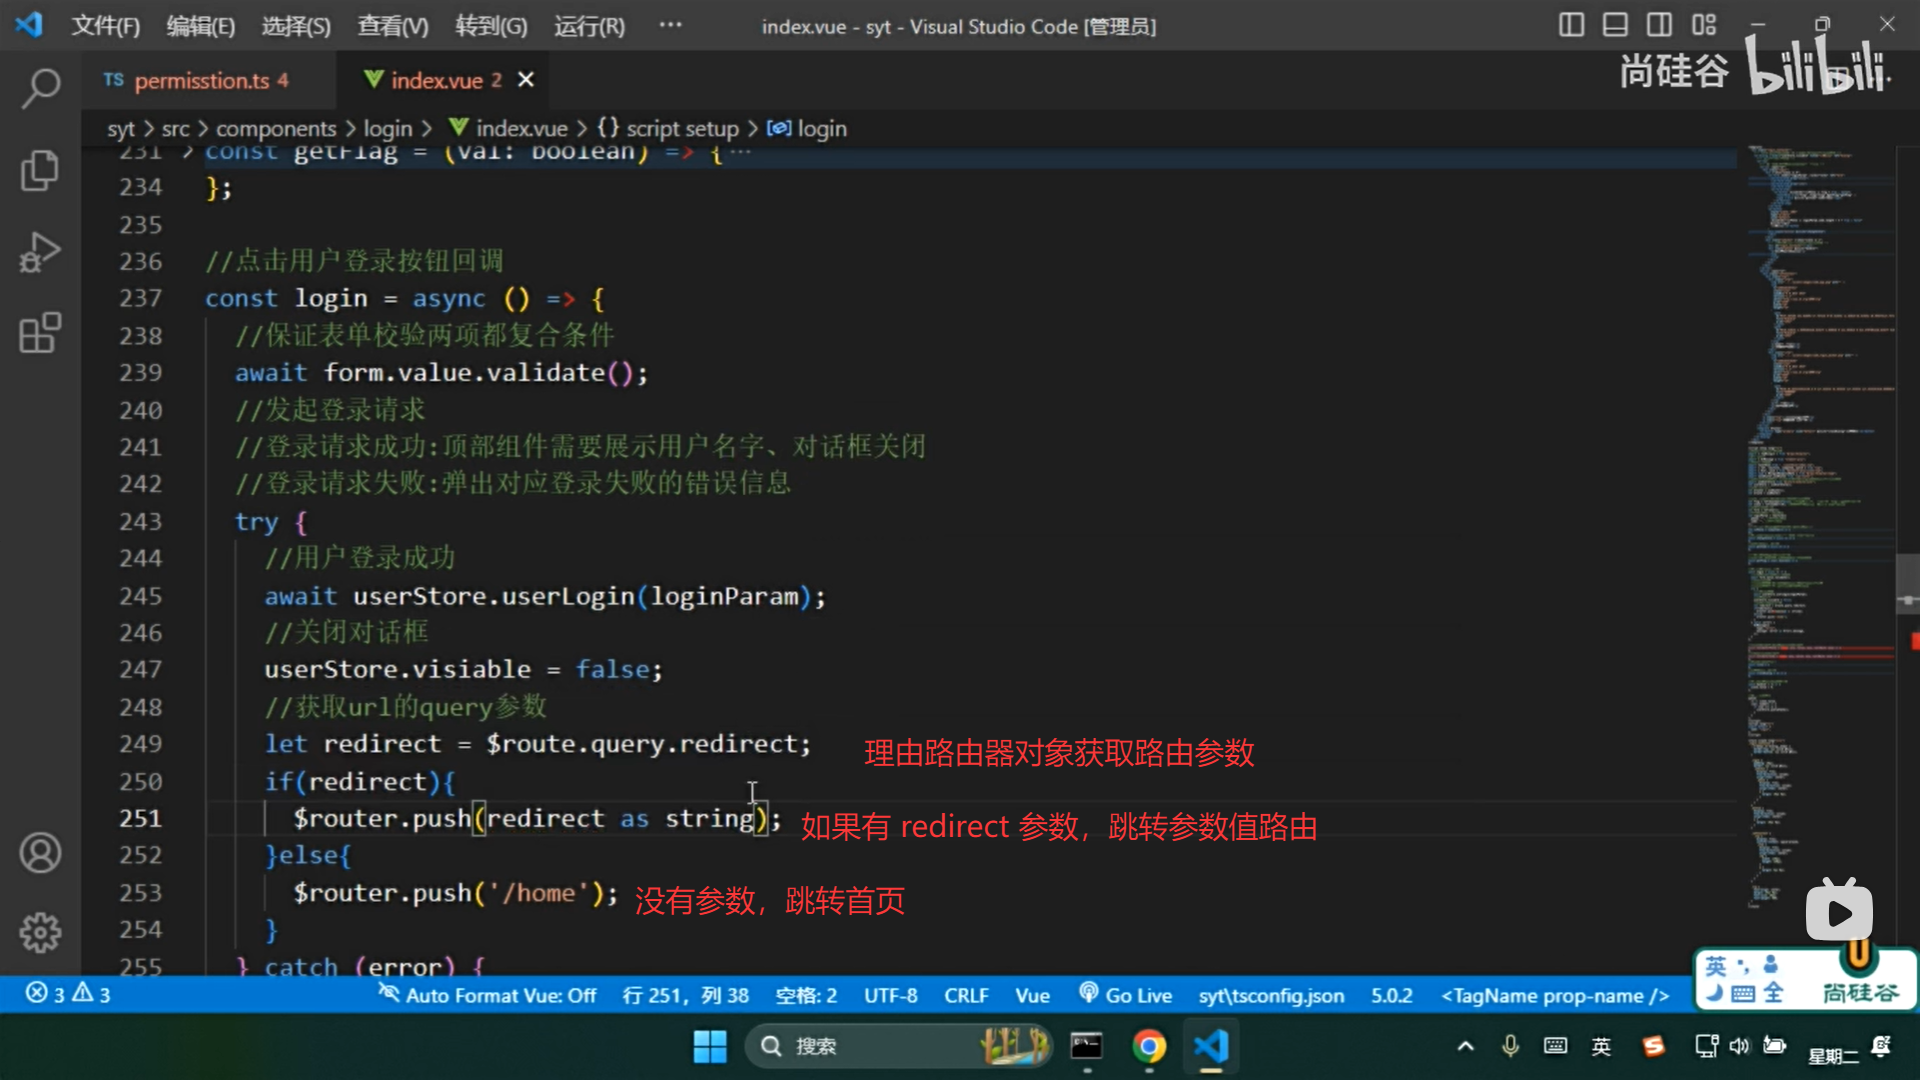This screenshot has width=1920, height=1080.
Task: Open the menu bar overflow ellipsis
Action: point(670,25)
